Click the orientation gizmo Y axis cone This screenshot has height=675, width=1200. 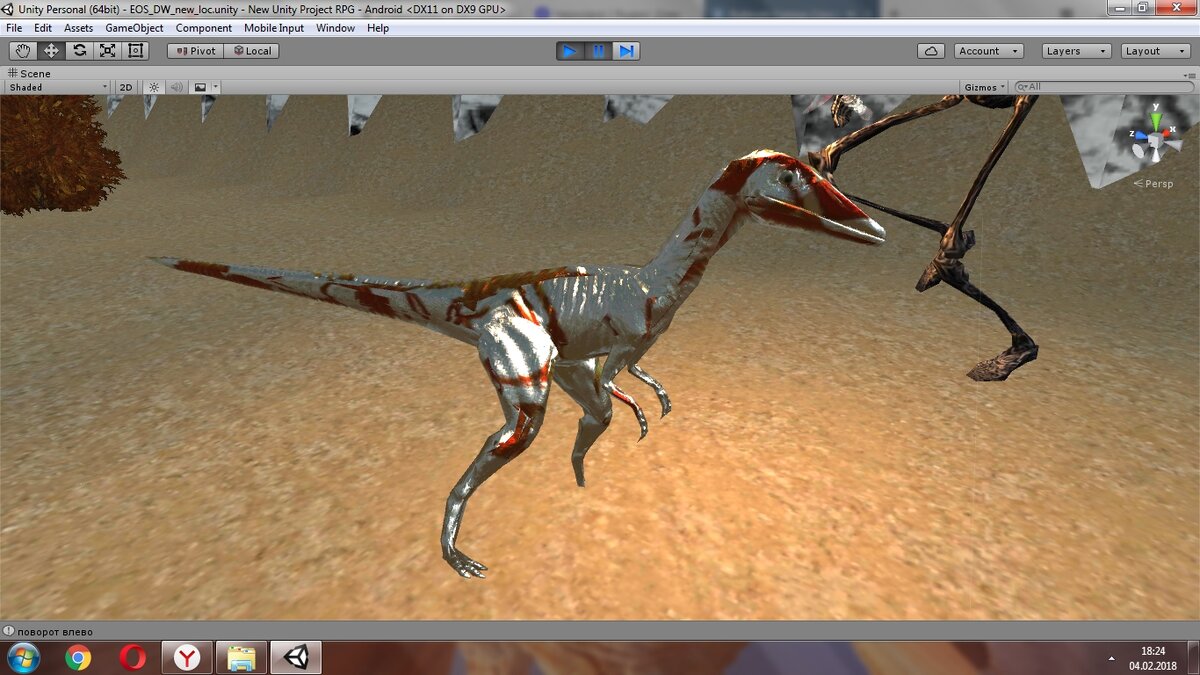click(x=1156, y=119)
